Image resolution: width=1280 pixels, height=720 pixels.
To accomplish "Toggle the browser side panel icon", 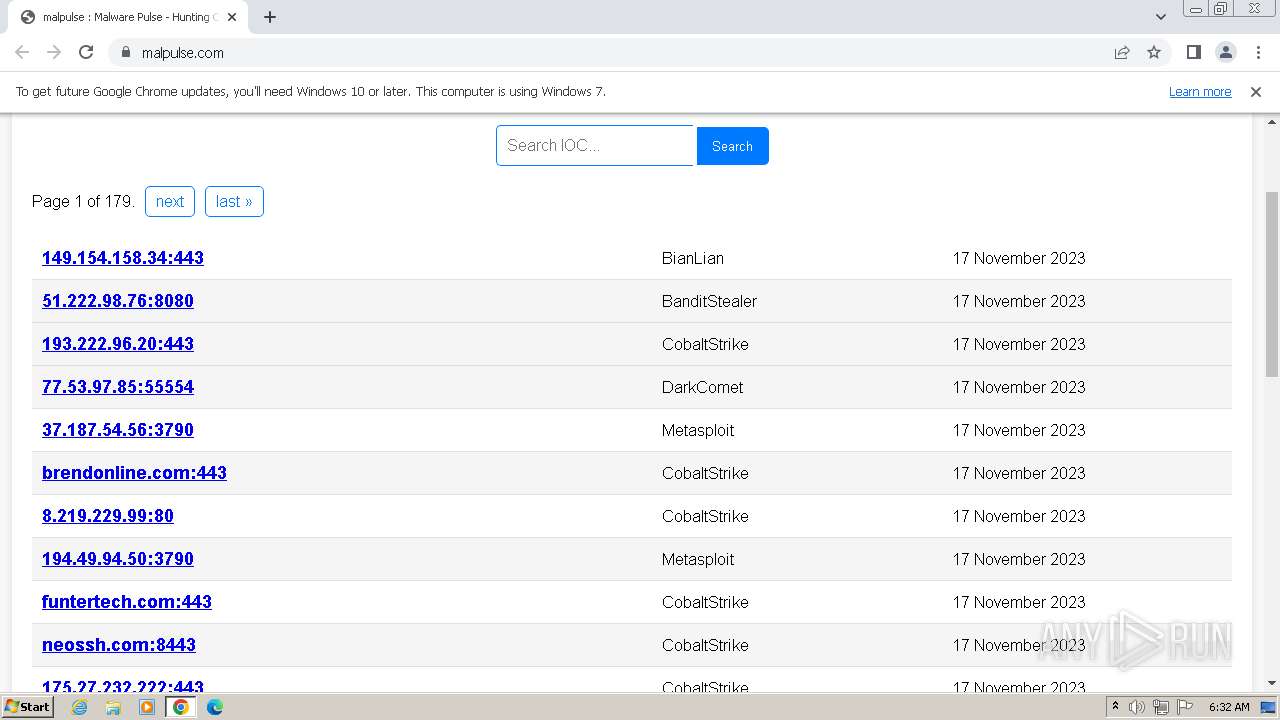I will click(x=1193, y=52).
